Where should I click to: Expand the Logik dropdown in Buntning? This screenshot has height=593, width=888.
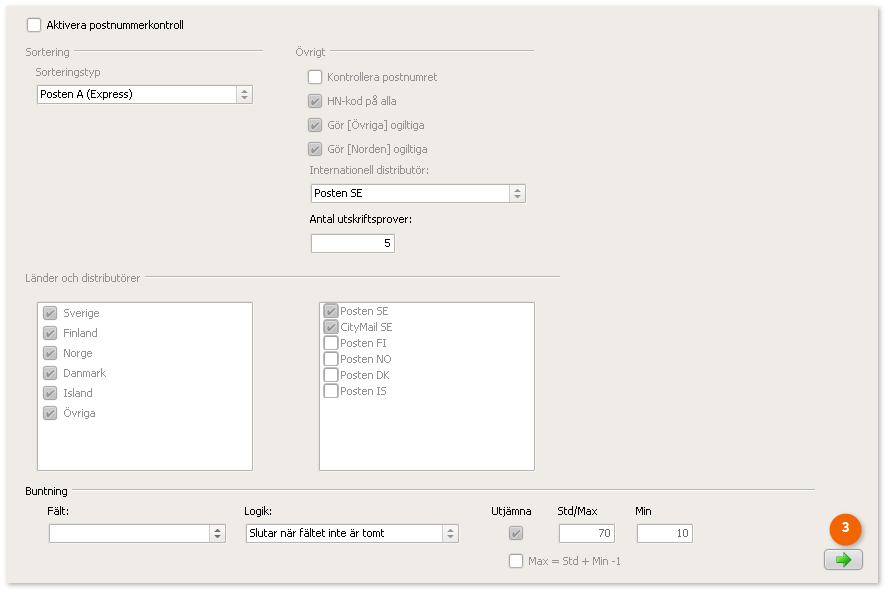point(352,534)
